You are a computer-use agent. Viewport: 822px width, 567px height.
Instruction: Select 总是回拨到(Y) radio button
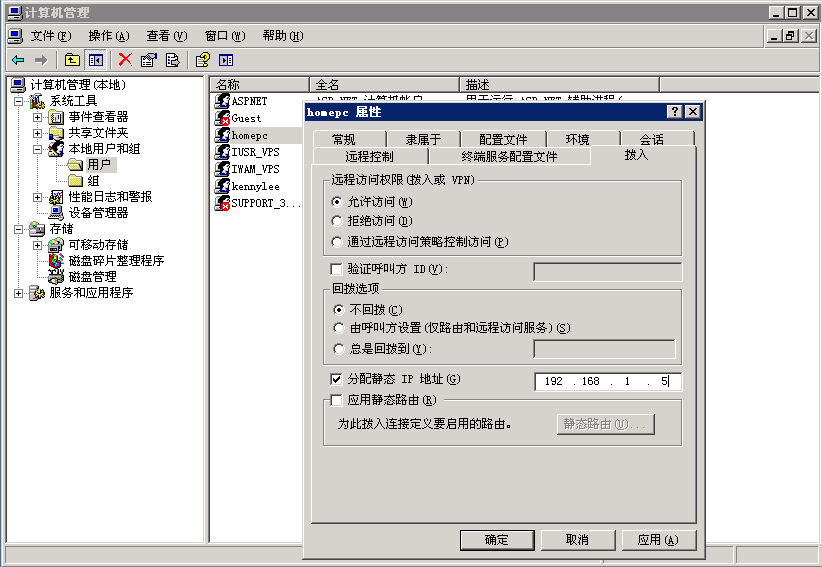(339, 348)
